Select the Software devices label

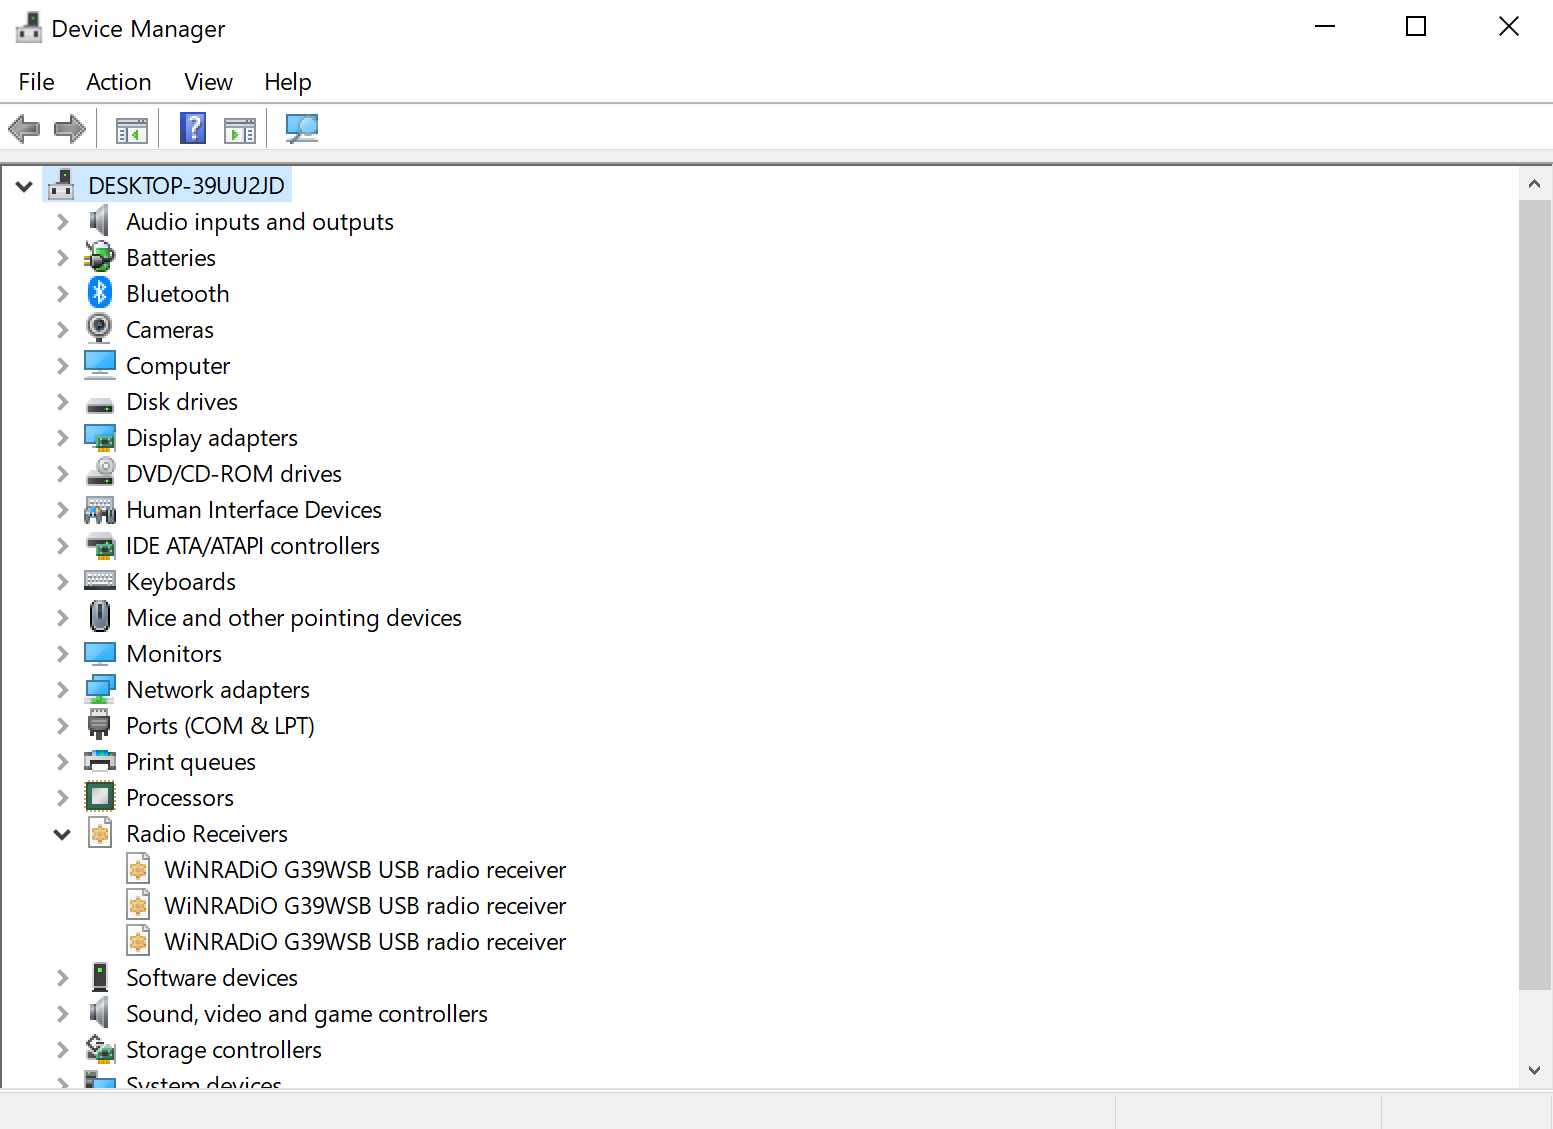[x=212, y=978]
